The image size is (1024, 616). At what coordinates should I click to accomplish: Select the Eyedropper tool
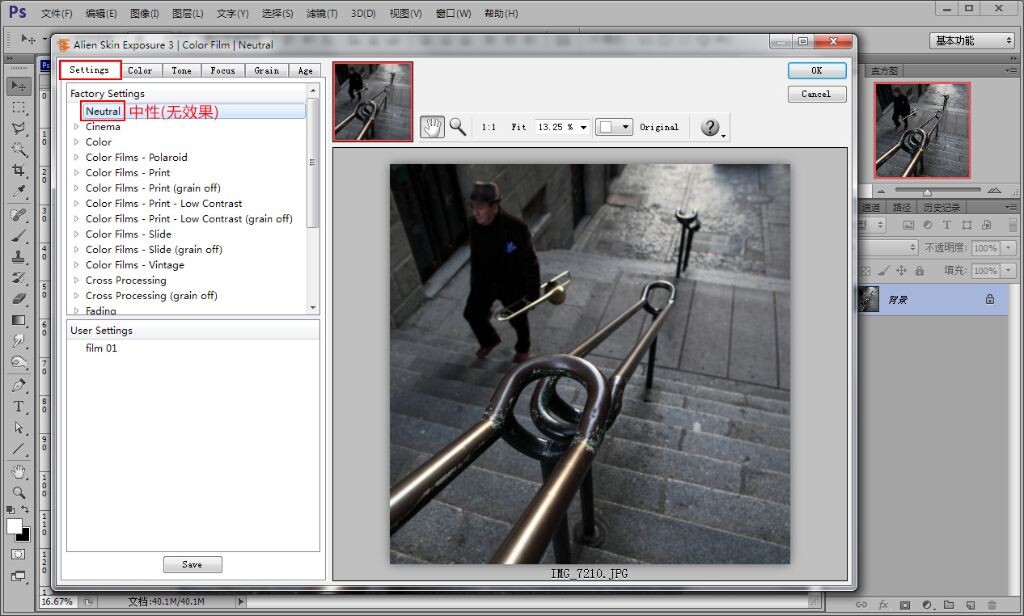pyautogui.click(x=18, y=191)
